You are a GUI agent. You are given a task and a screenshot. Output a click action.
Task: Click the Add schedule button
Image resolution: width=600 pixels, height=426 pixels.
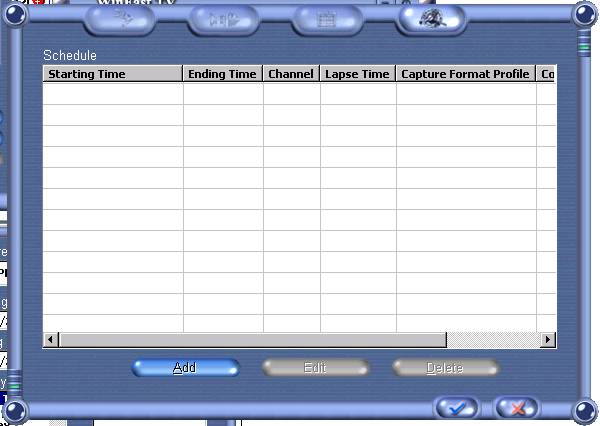[186, 368]
